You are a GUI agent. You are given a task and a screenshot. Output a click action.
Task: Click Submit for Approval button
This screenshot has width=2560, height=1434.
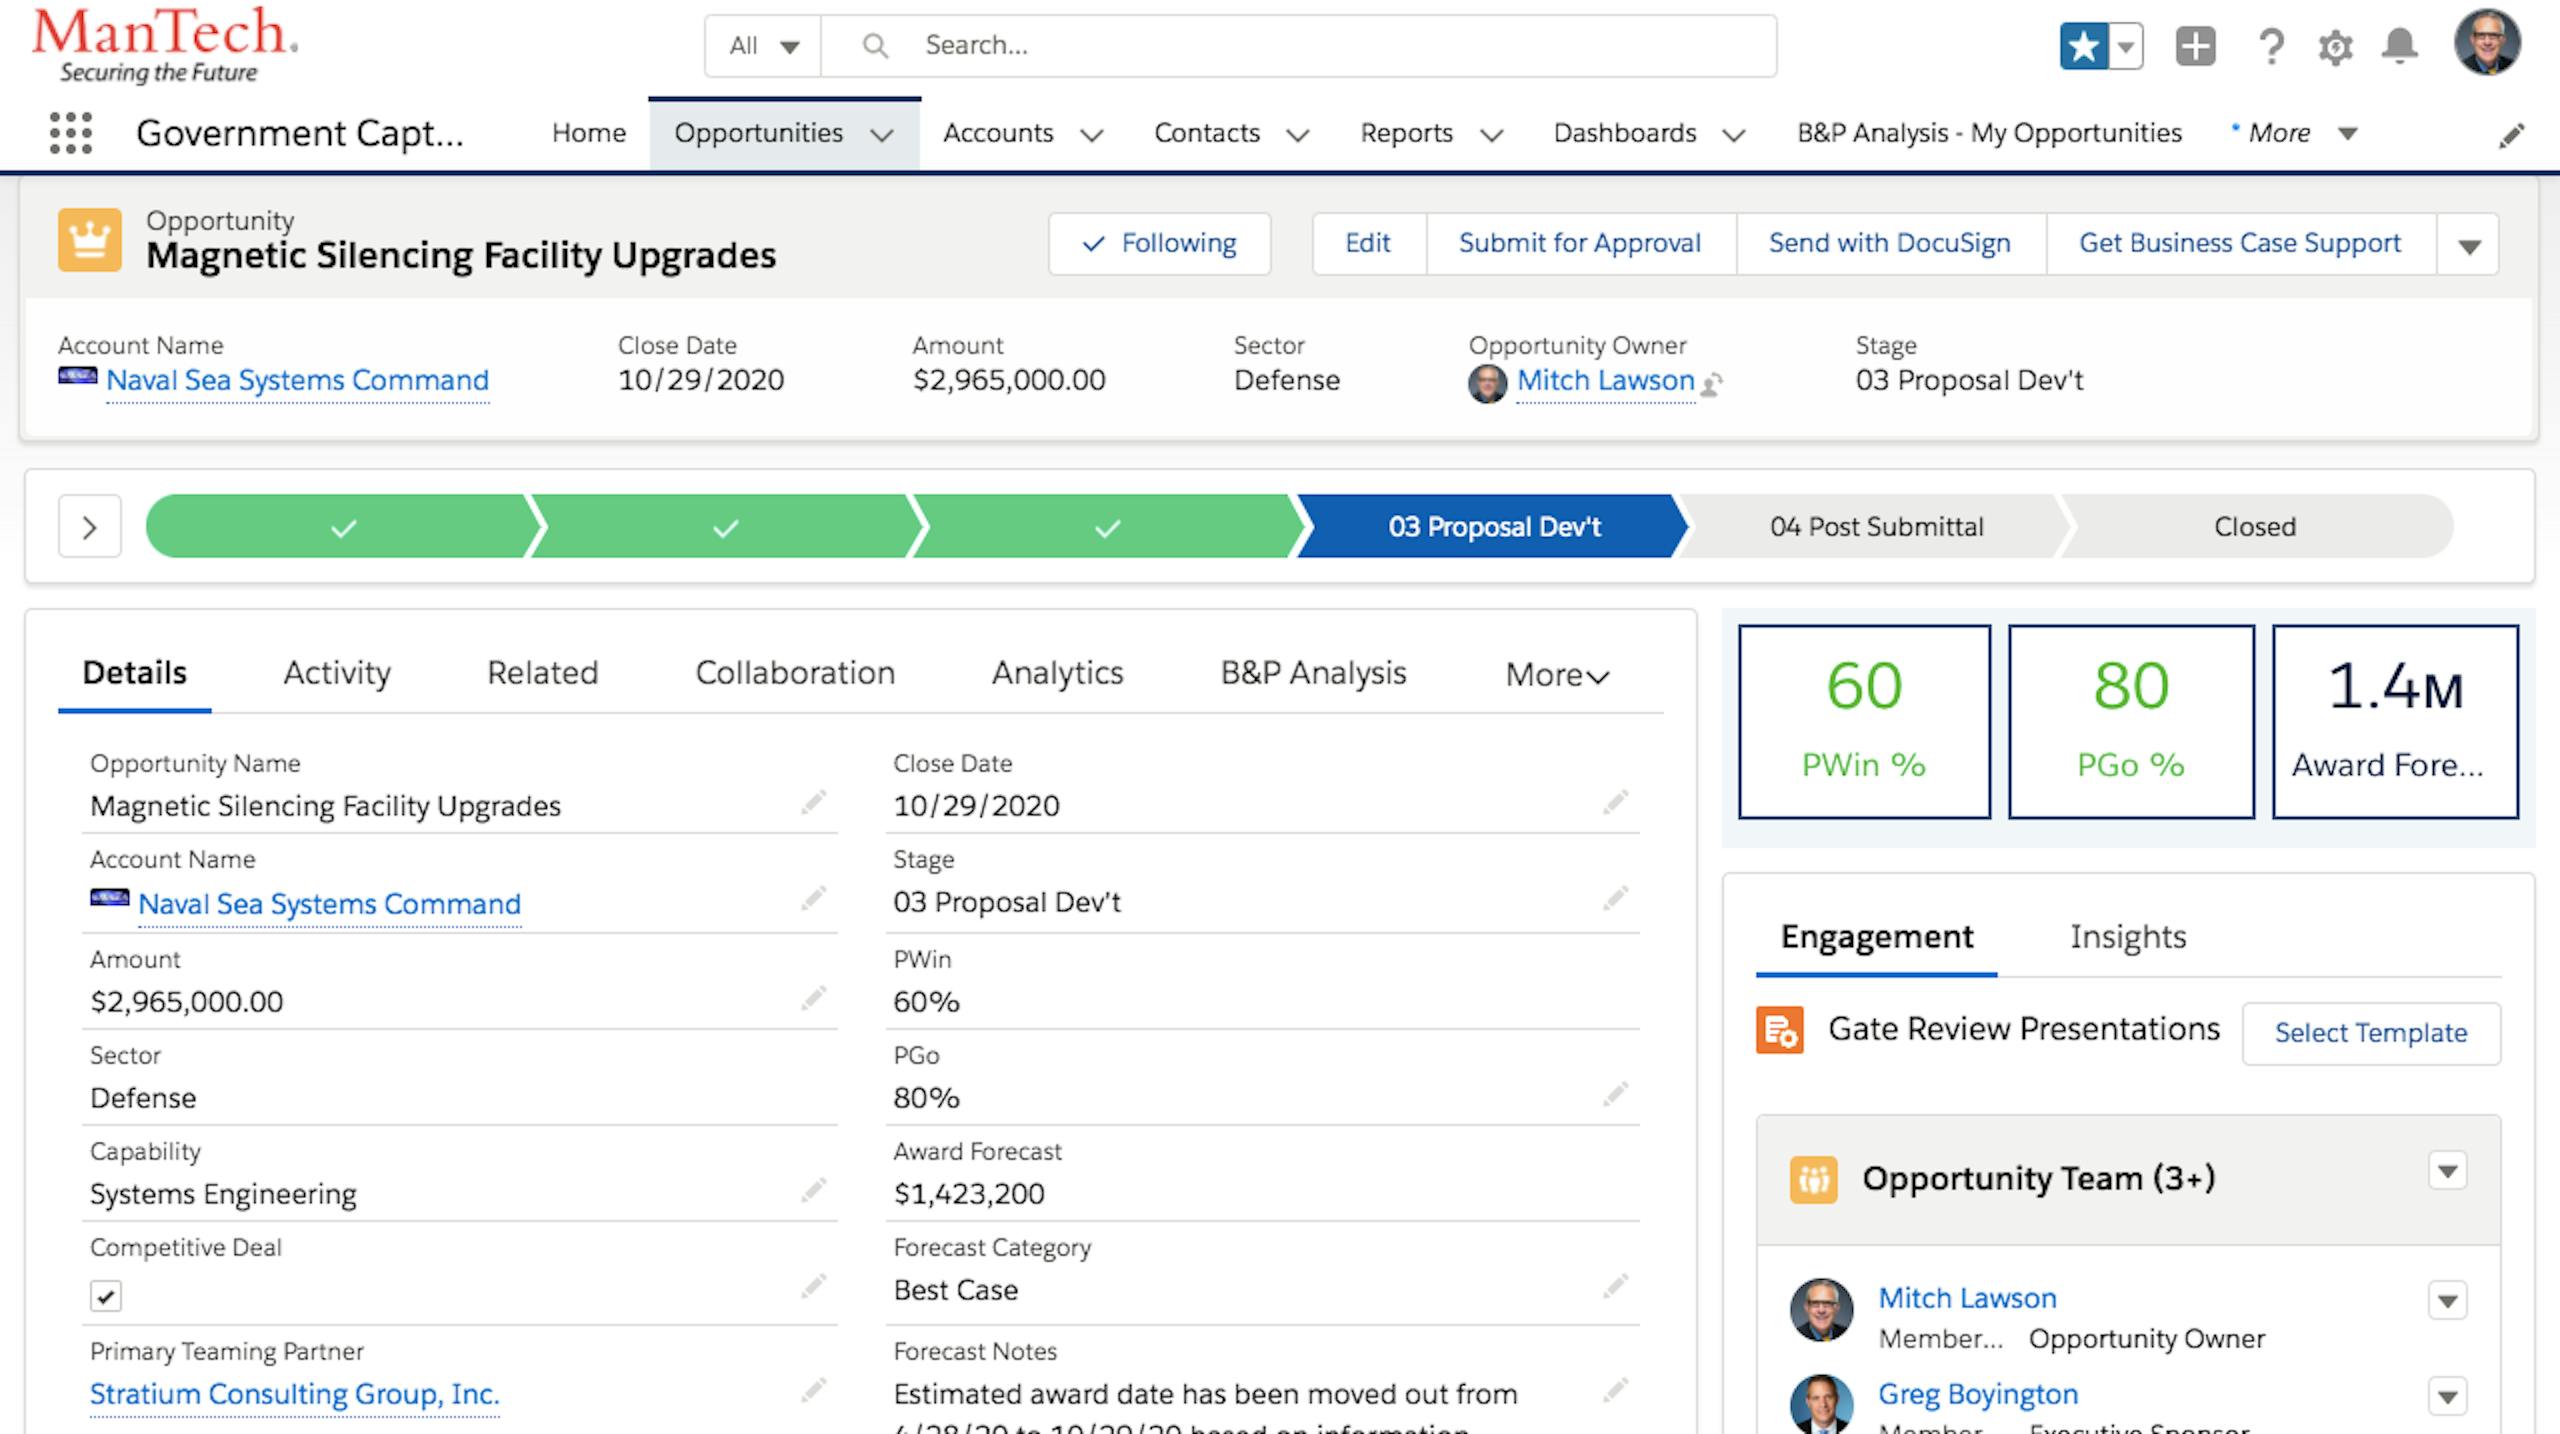pos(1579,243)
